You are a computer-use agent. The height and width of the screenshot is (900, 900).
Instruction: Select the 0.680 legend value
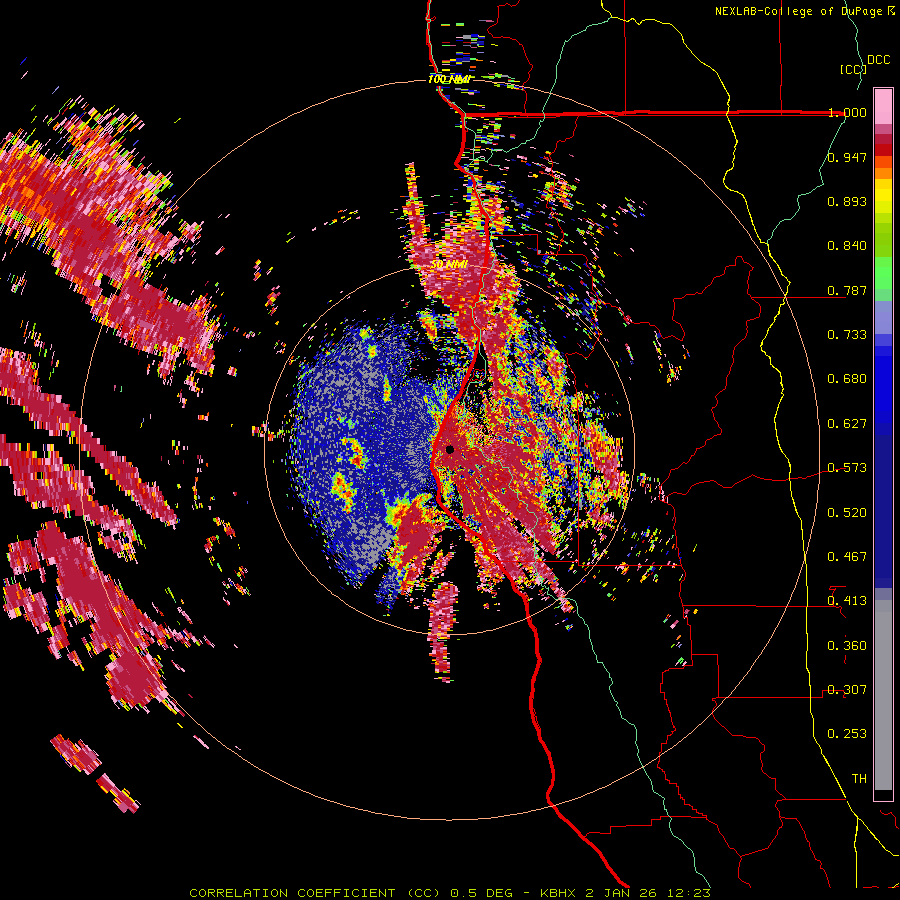tap(847, 379)
